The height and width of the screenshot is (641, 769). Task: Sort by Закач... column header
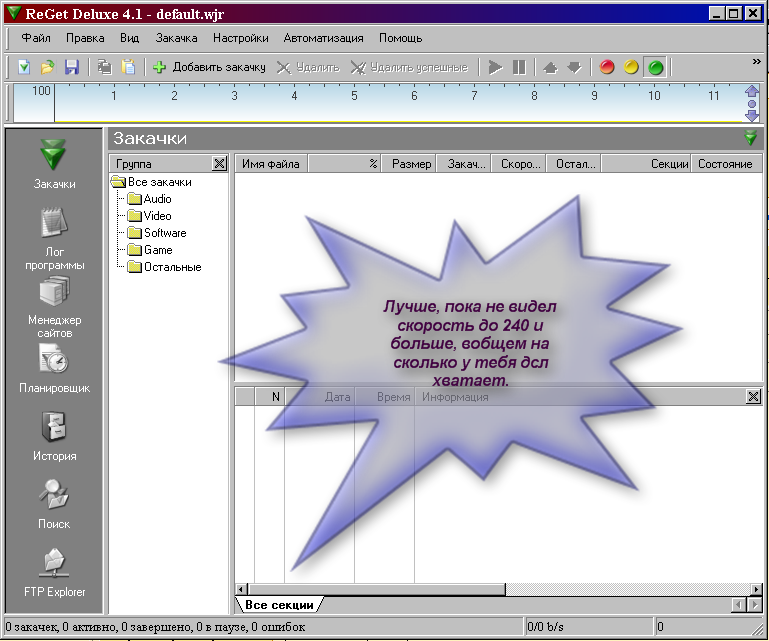click(464, 164)
